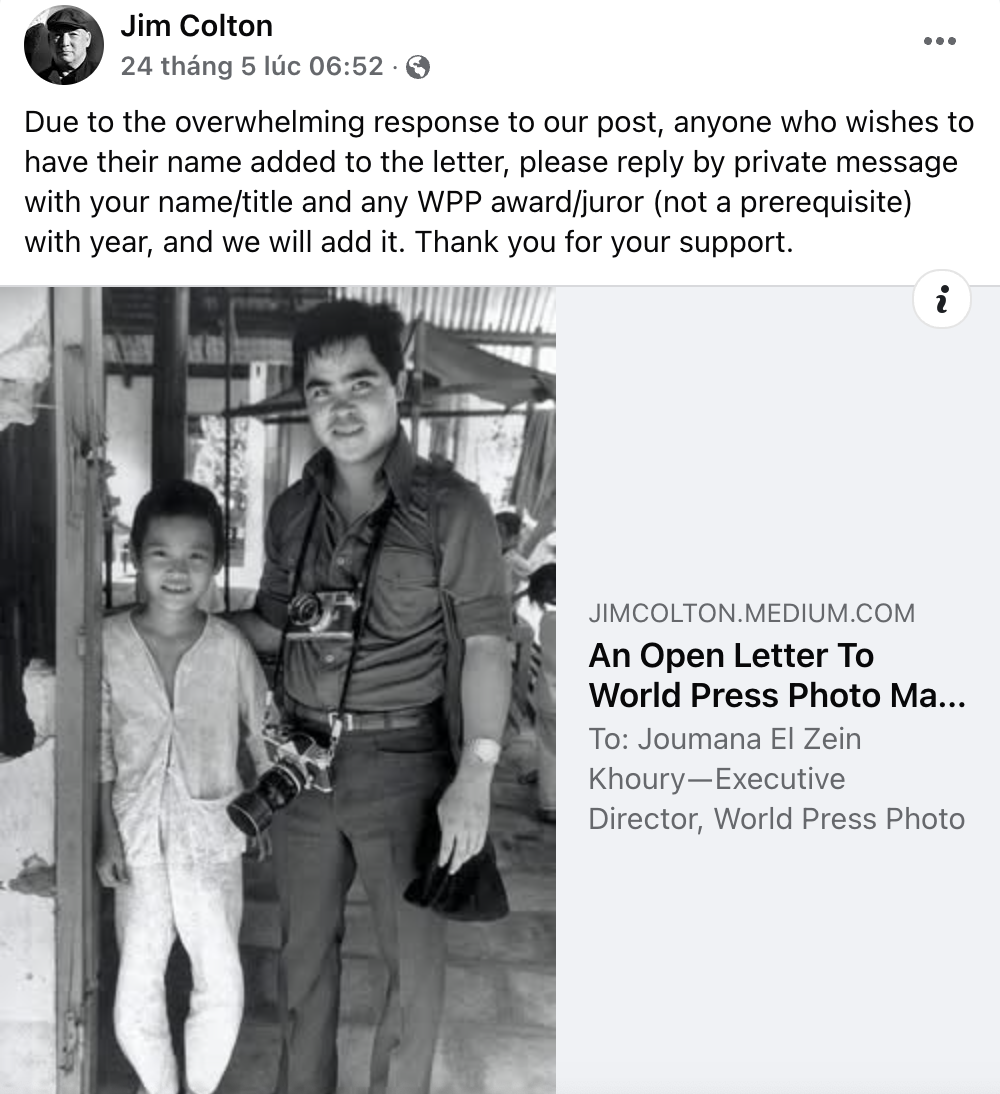1000x1094 pixels.
Task: Click the Jim Colton author name
Action: click(x=196, y=26)
